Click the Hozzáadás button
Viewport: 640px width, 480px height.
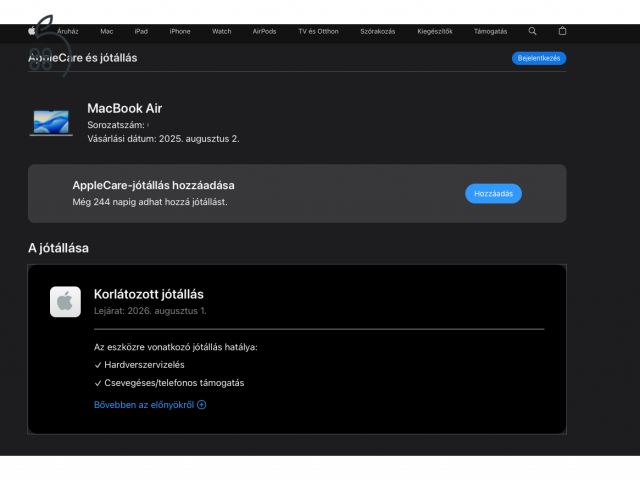click(x=493, y=194)
